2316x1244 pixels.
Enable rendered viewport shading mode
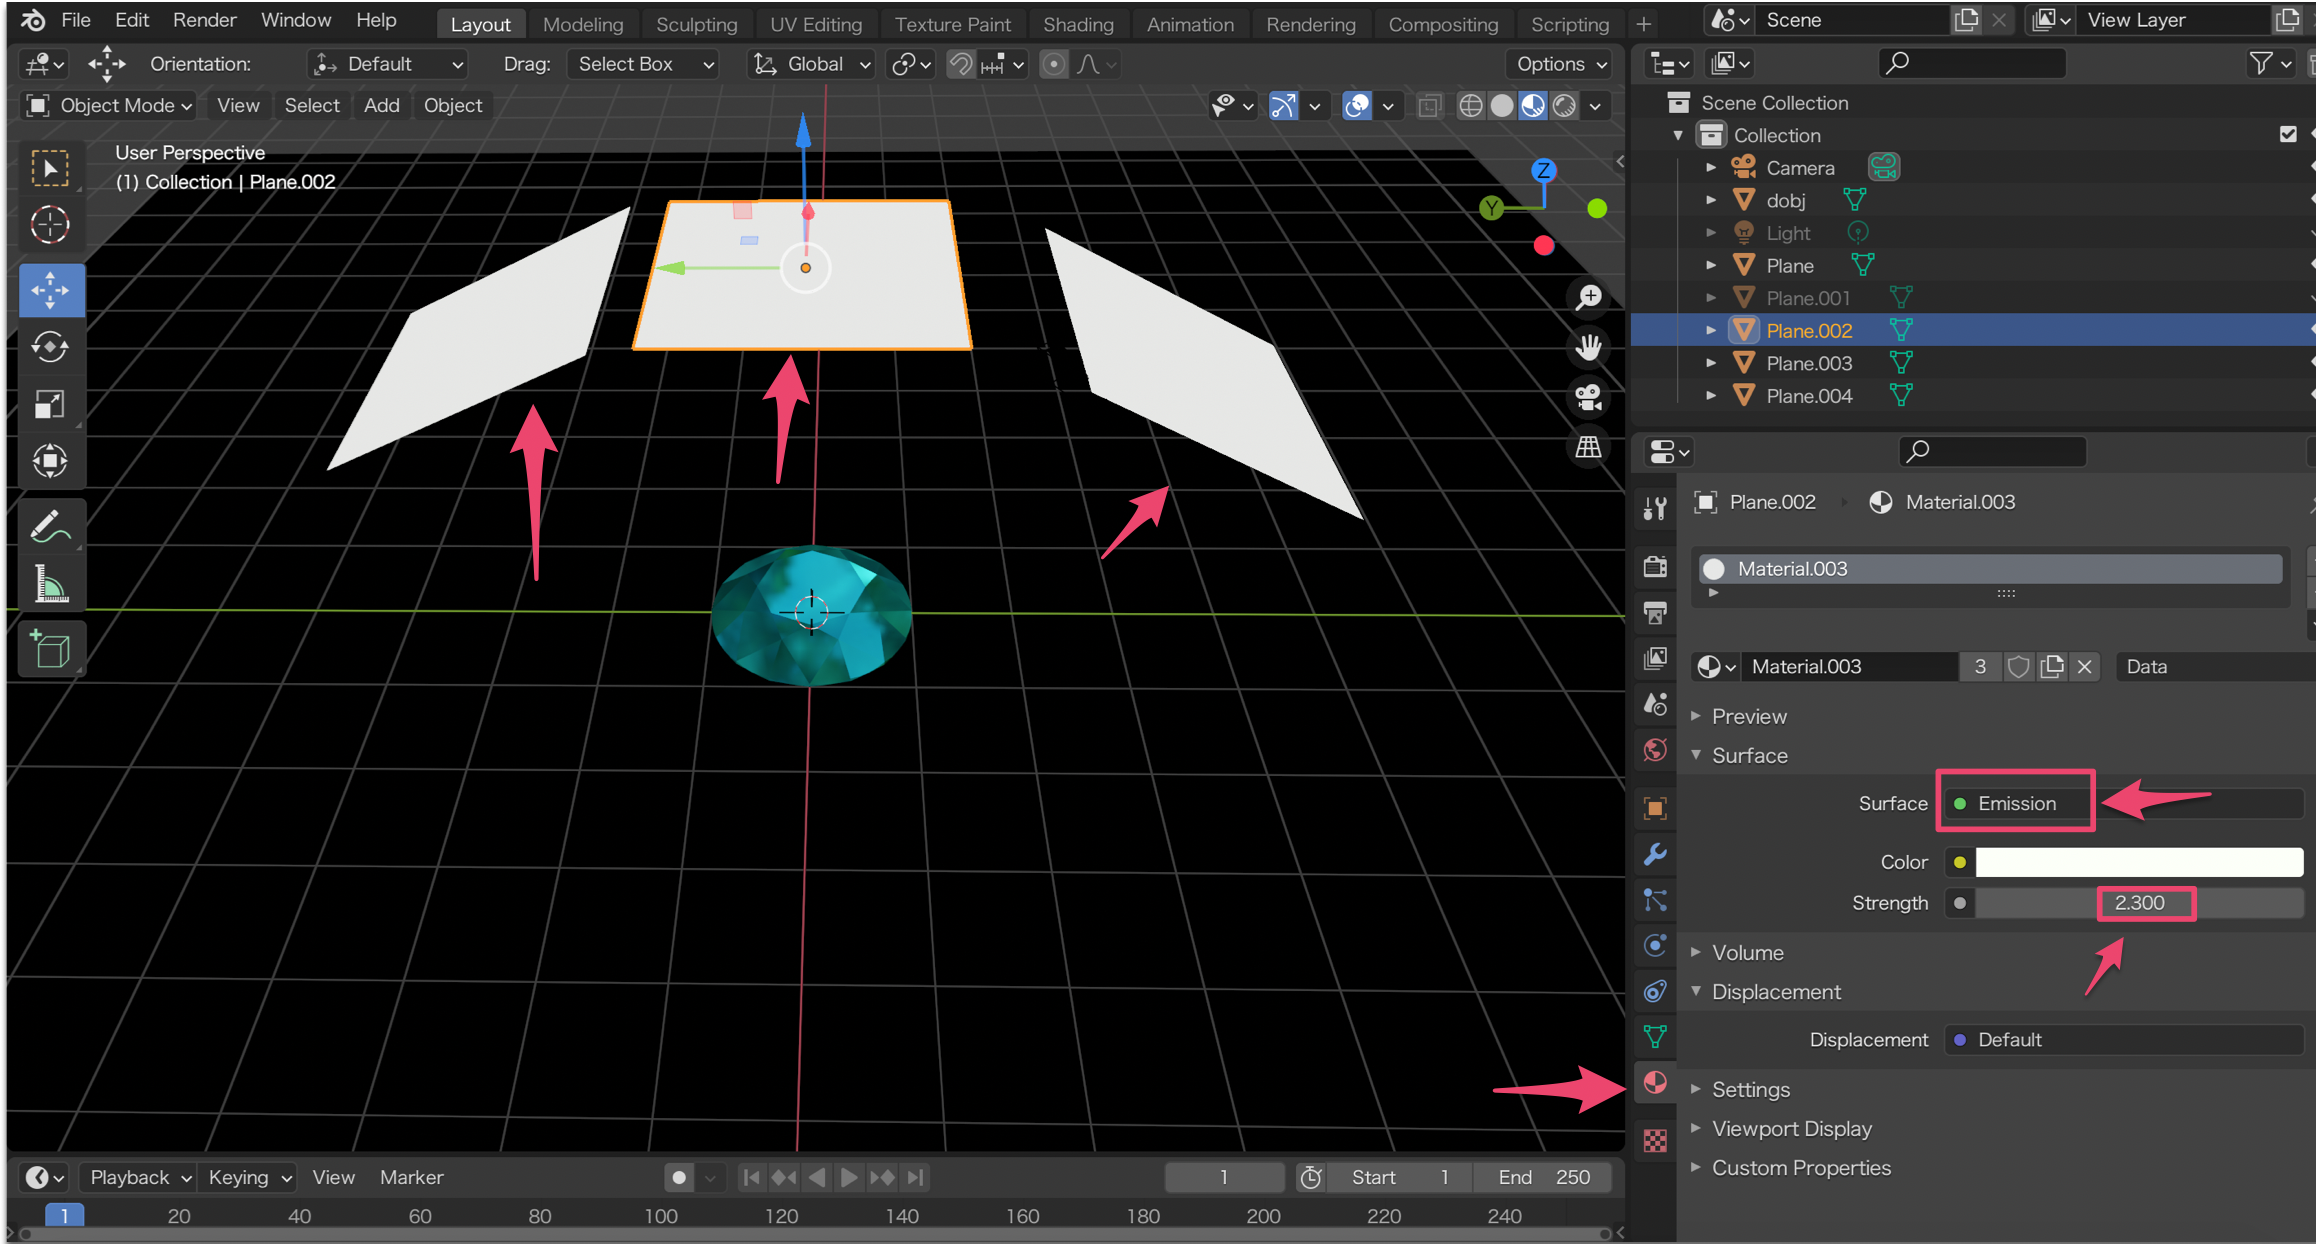pos(1565,105)
